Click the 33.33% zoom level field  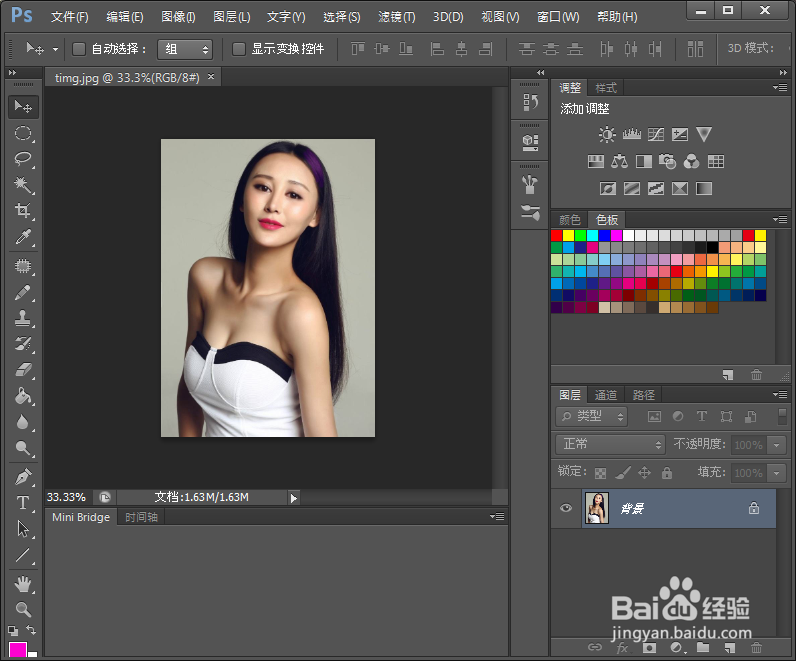pos(67,498)
